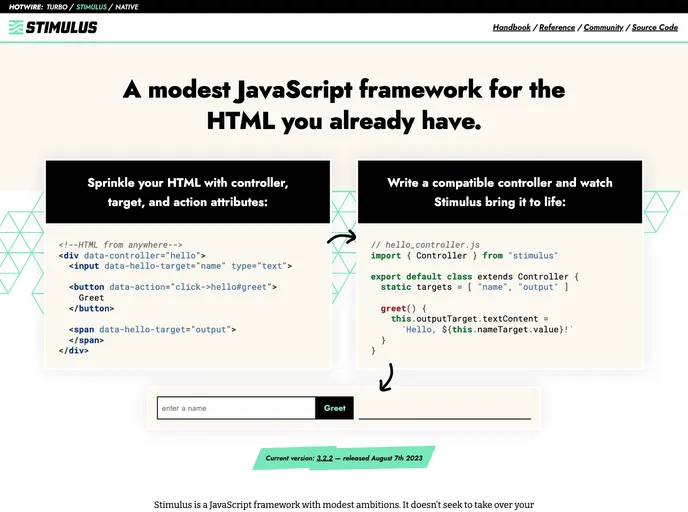Screen dimensions: 688x512
Task: Click the STIMULUS wordmark in header
Action: coord(61,27)
